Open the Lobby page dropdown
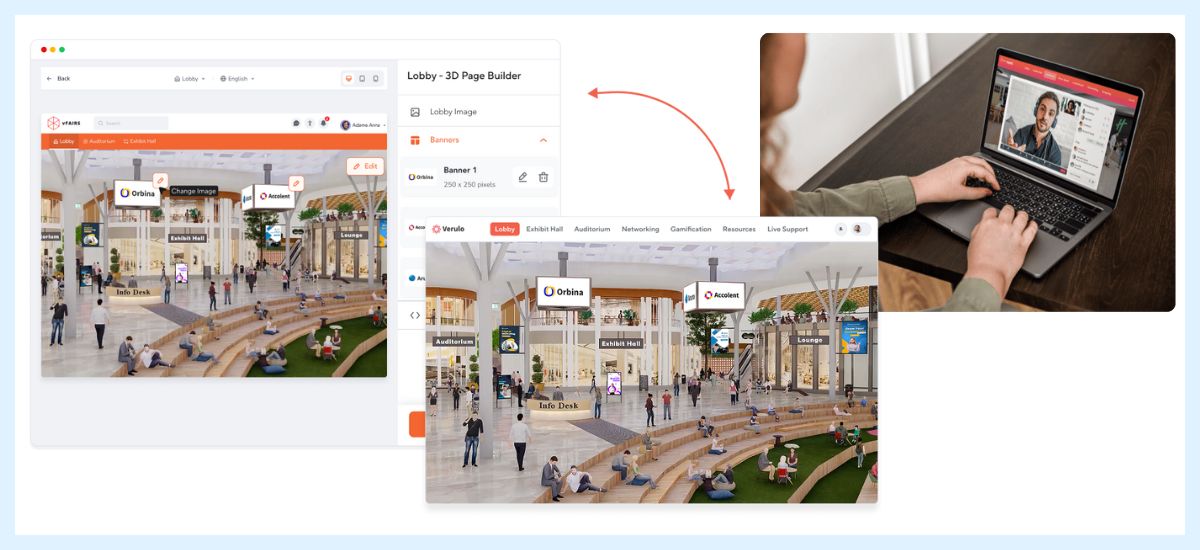 tap(189, 78)
